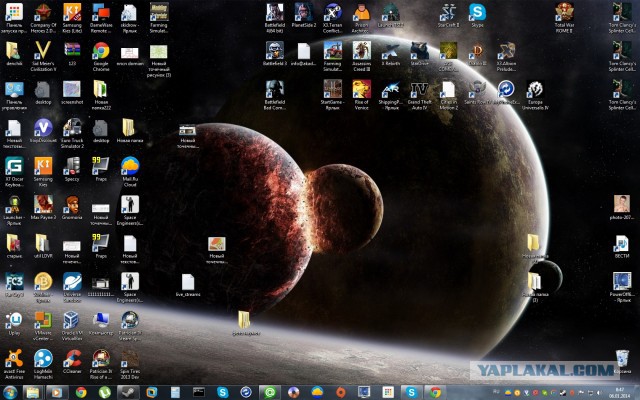640x400 pixels.
Task: Select the photo-207 image thumbnail
Action: click(622, 207)
